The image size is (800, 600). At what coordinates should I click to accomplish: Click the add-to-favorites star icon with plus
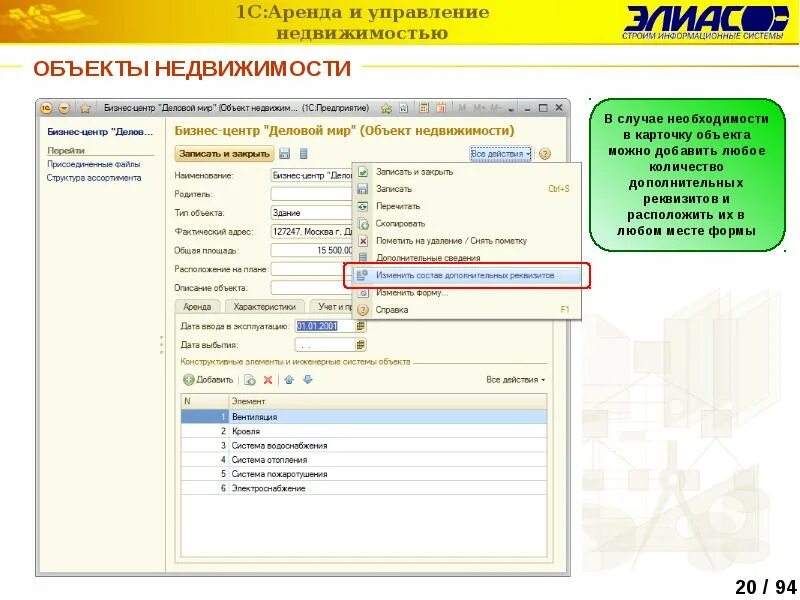tap(386, 108)
